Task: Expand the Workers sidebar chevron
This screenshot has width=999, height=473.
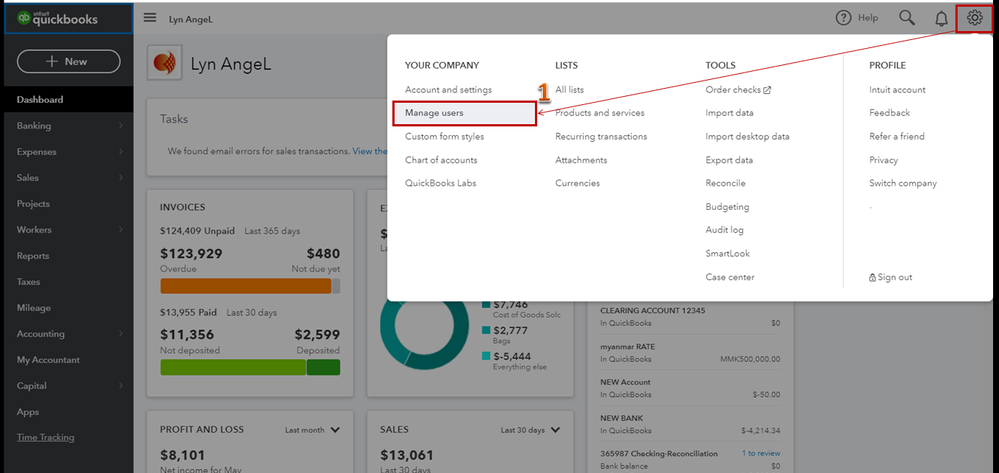Action: 120,230
